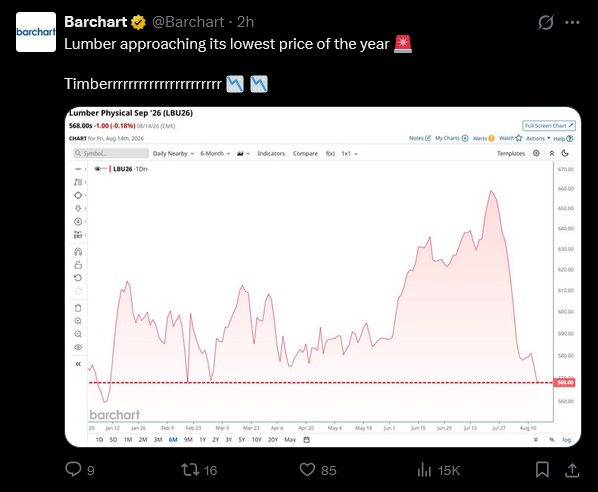The height and width of the screenshot is (492, 598).
Task: Open the 1x1 grid layout dropdown
Action: click(x=349, y=153)
